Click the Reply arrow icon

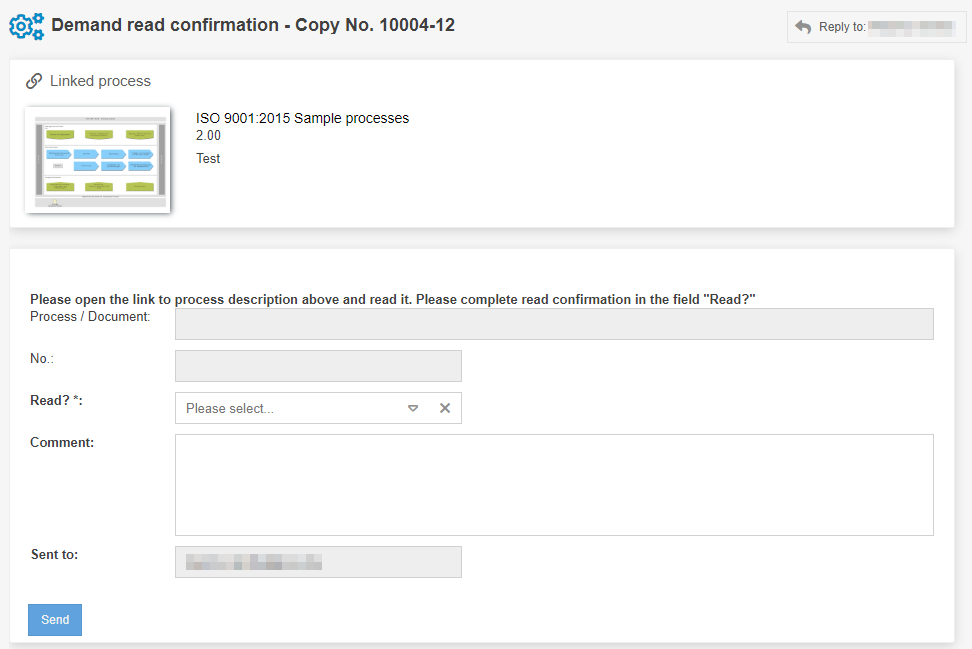coord(803,27)
